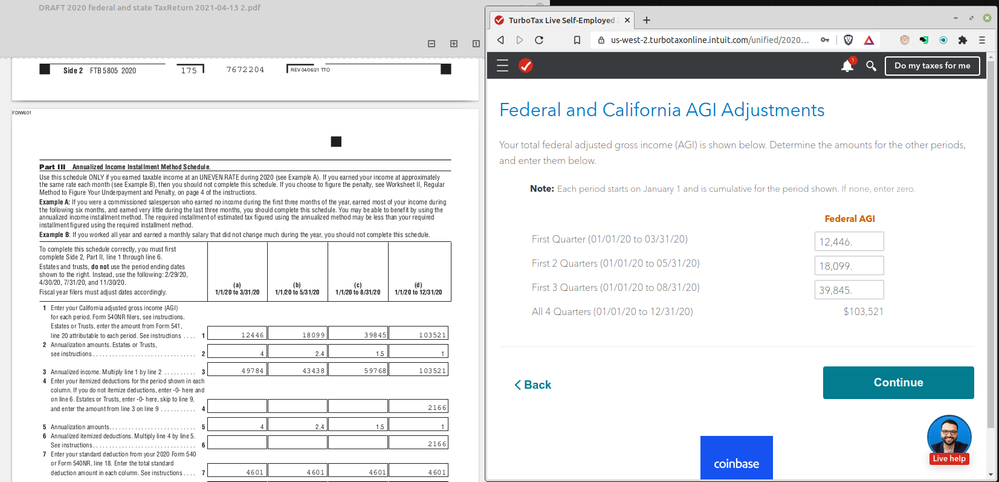The image size is (999, 482).
Task: Click the First Quarter (01/01/20 to 03/31/20) label
Action: (610, 239)
